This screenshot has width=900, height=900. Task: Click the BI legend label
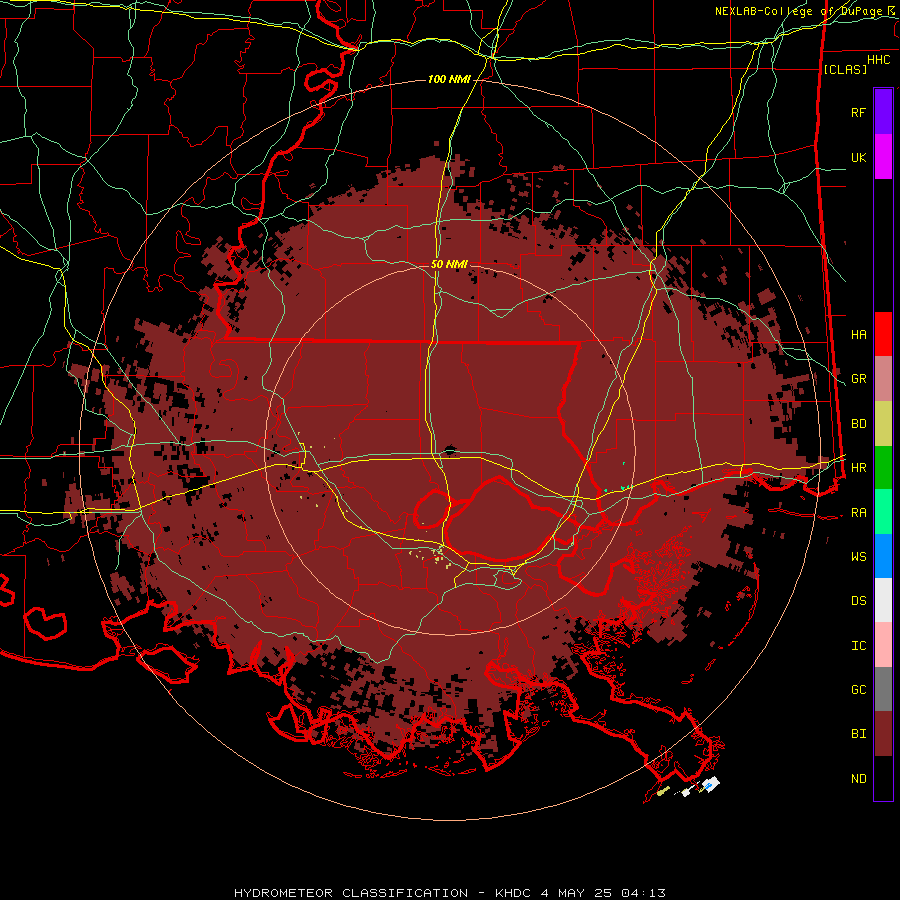point(858,734)
